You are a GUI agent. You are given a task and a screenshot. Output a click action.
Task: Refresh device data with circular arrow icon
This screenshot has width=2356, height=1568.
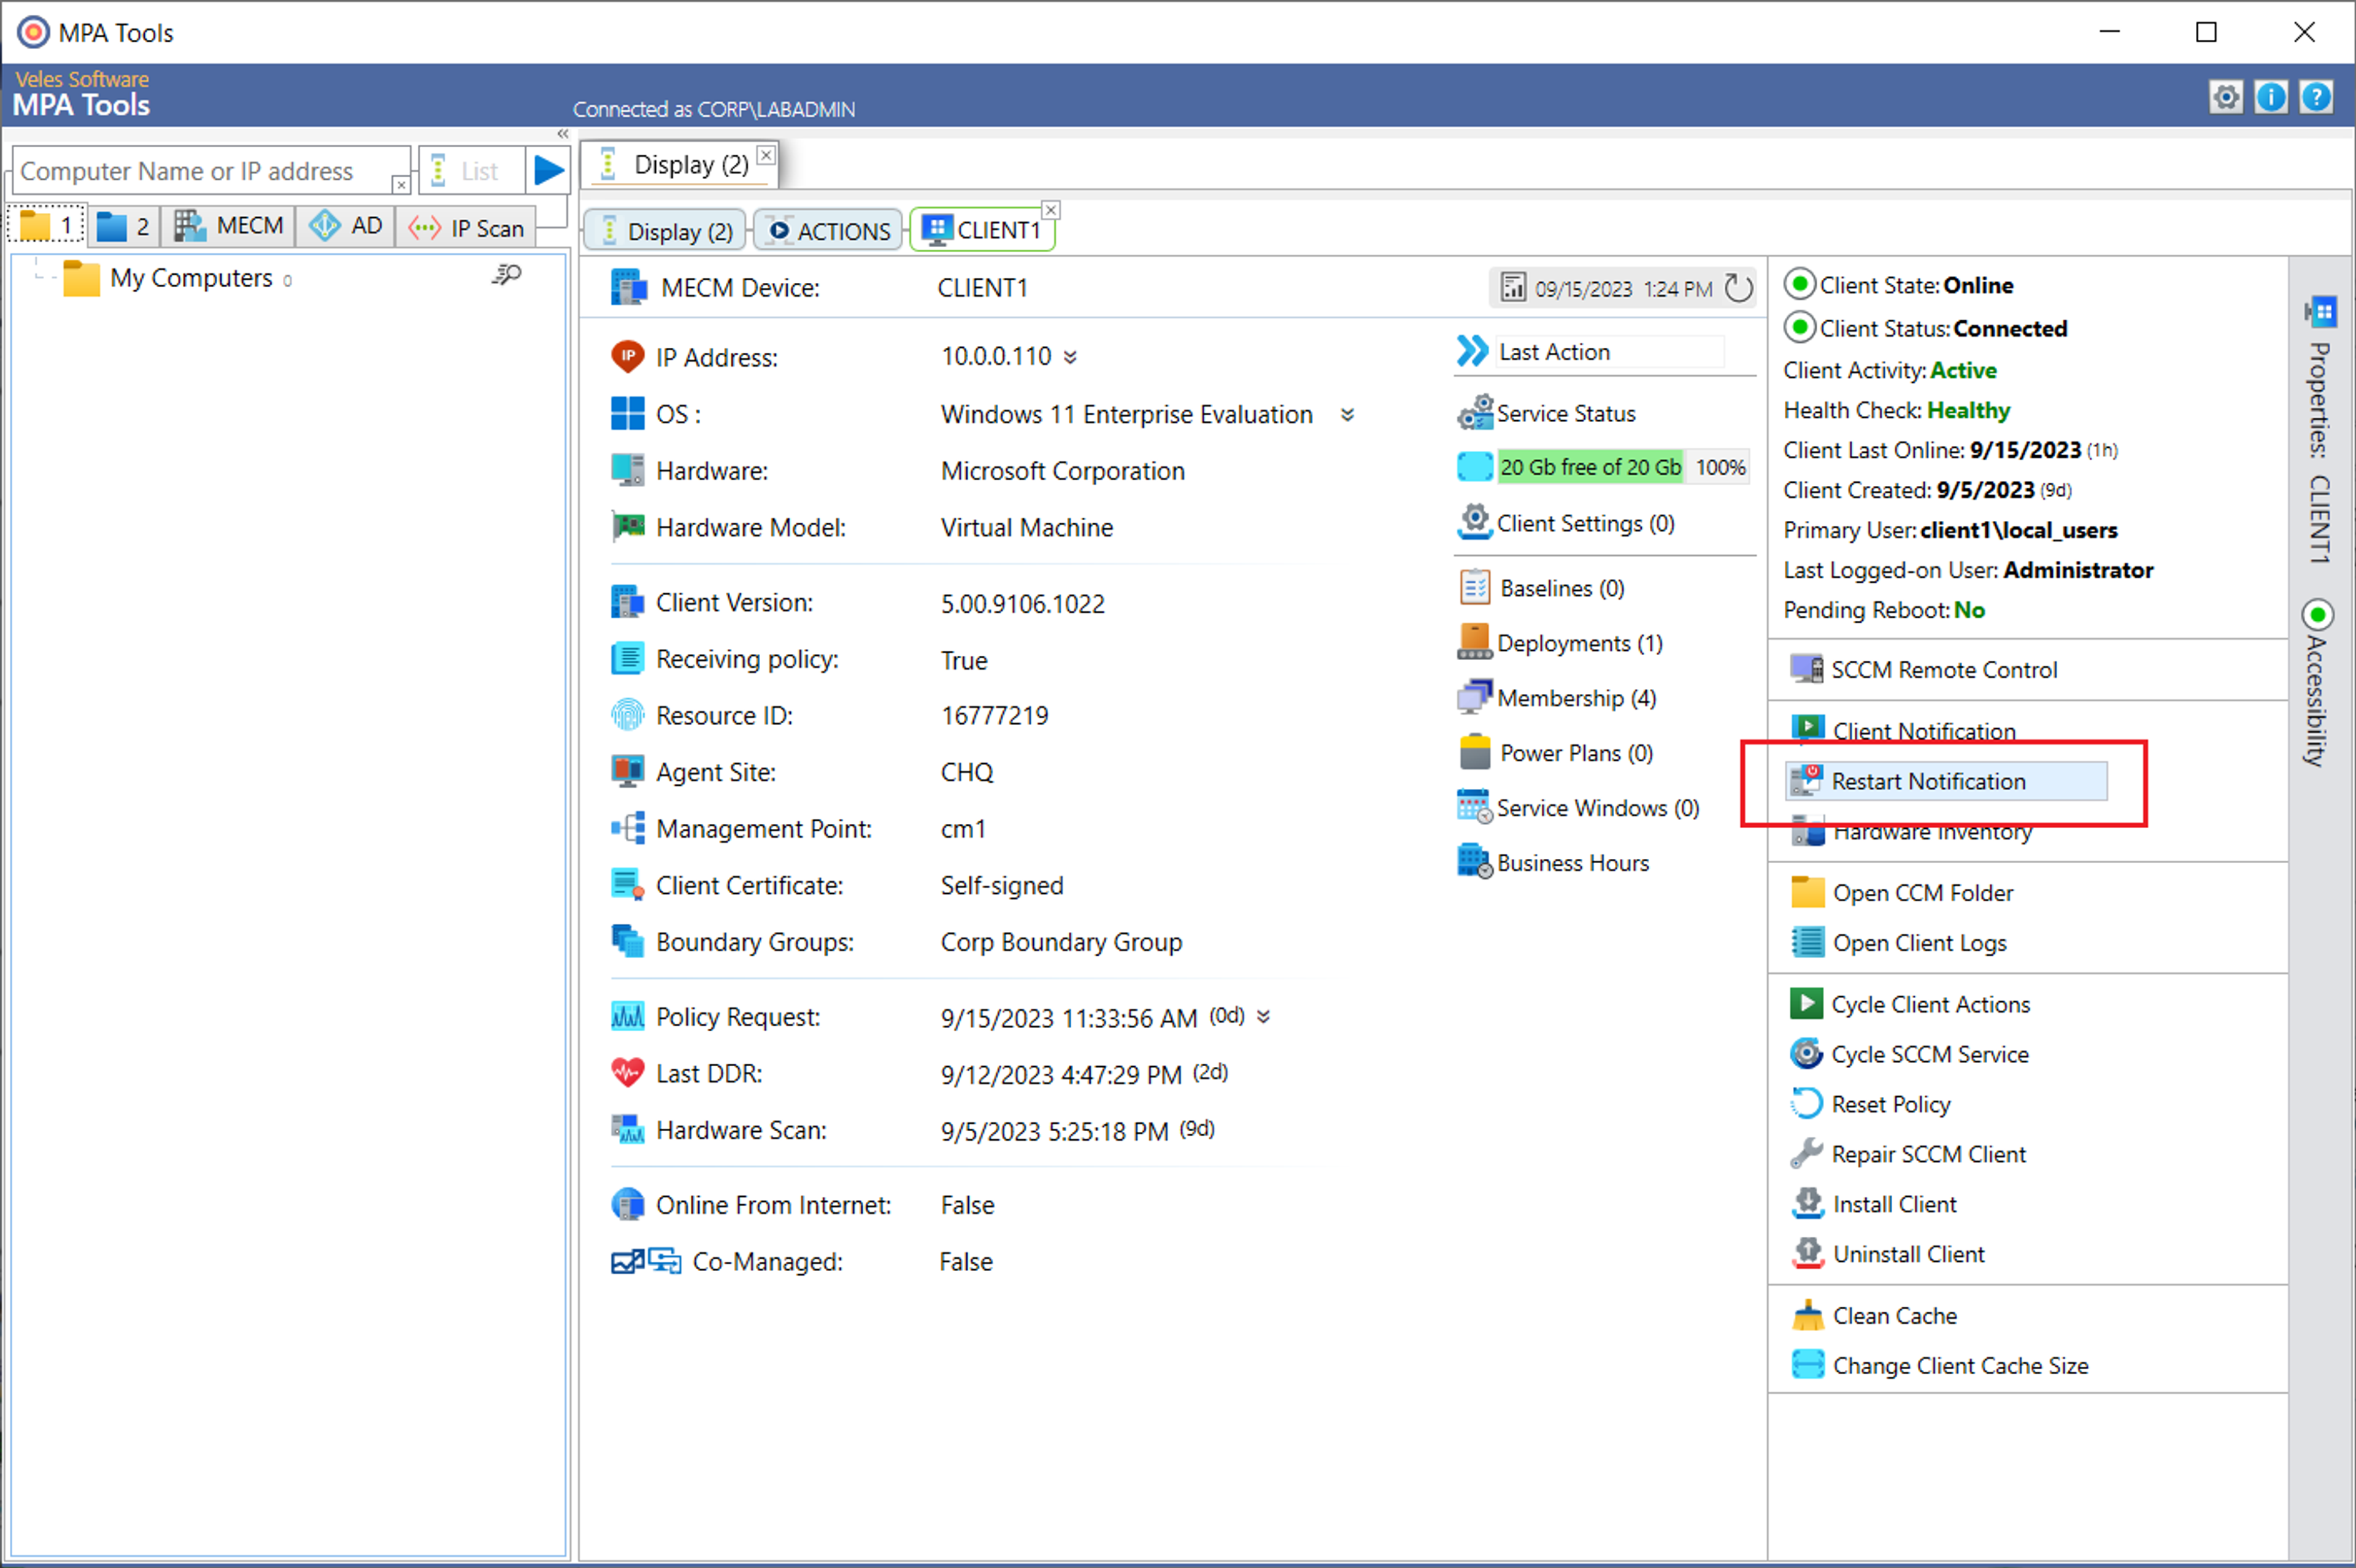coord(1738,288)
